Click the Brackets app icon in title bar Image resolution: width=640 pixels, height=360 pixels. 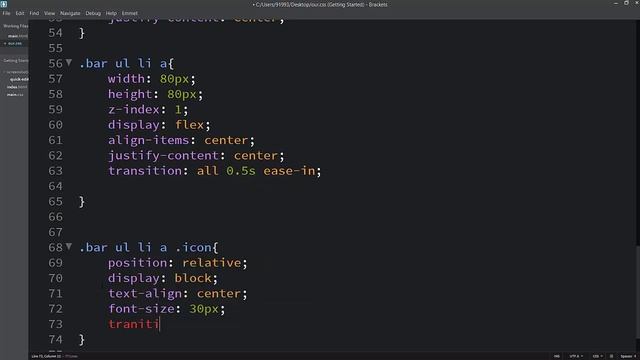tap(4, 4)
